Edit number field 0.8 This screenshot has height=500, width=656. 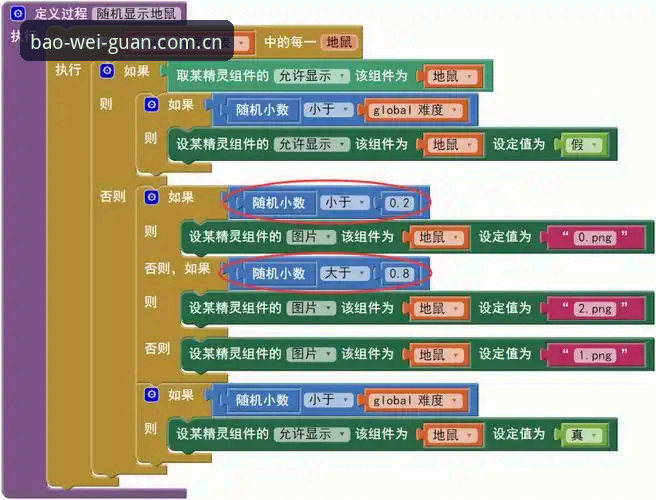click(x=399, y=274)
